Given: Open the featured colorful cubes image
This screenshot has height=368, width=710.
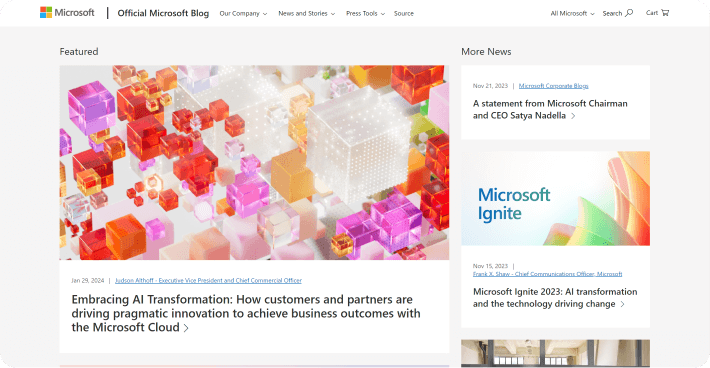Looking at the screenshot, I should 254,162.
